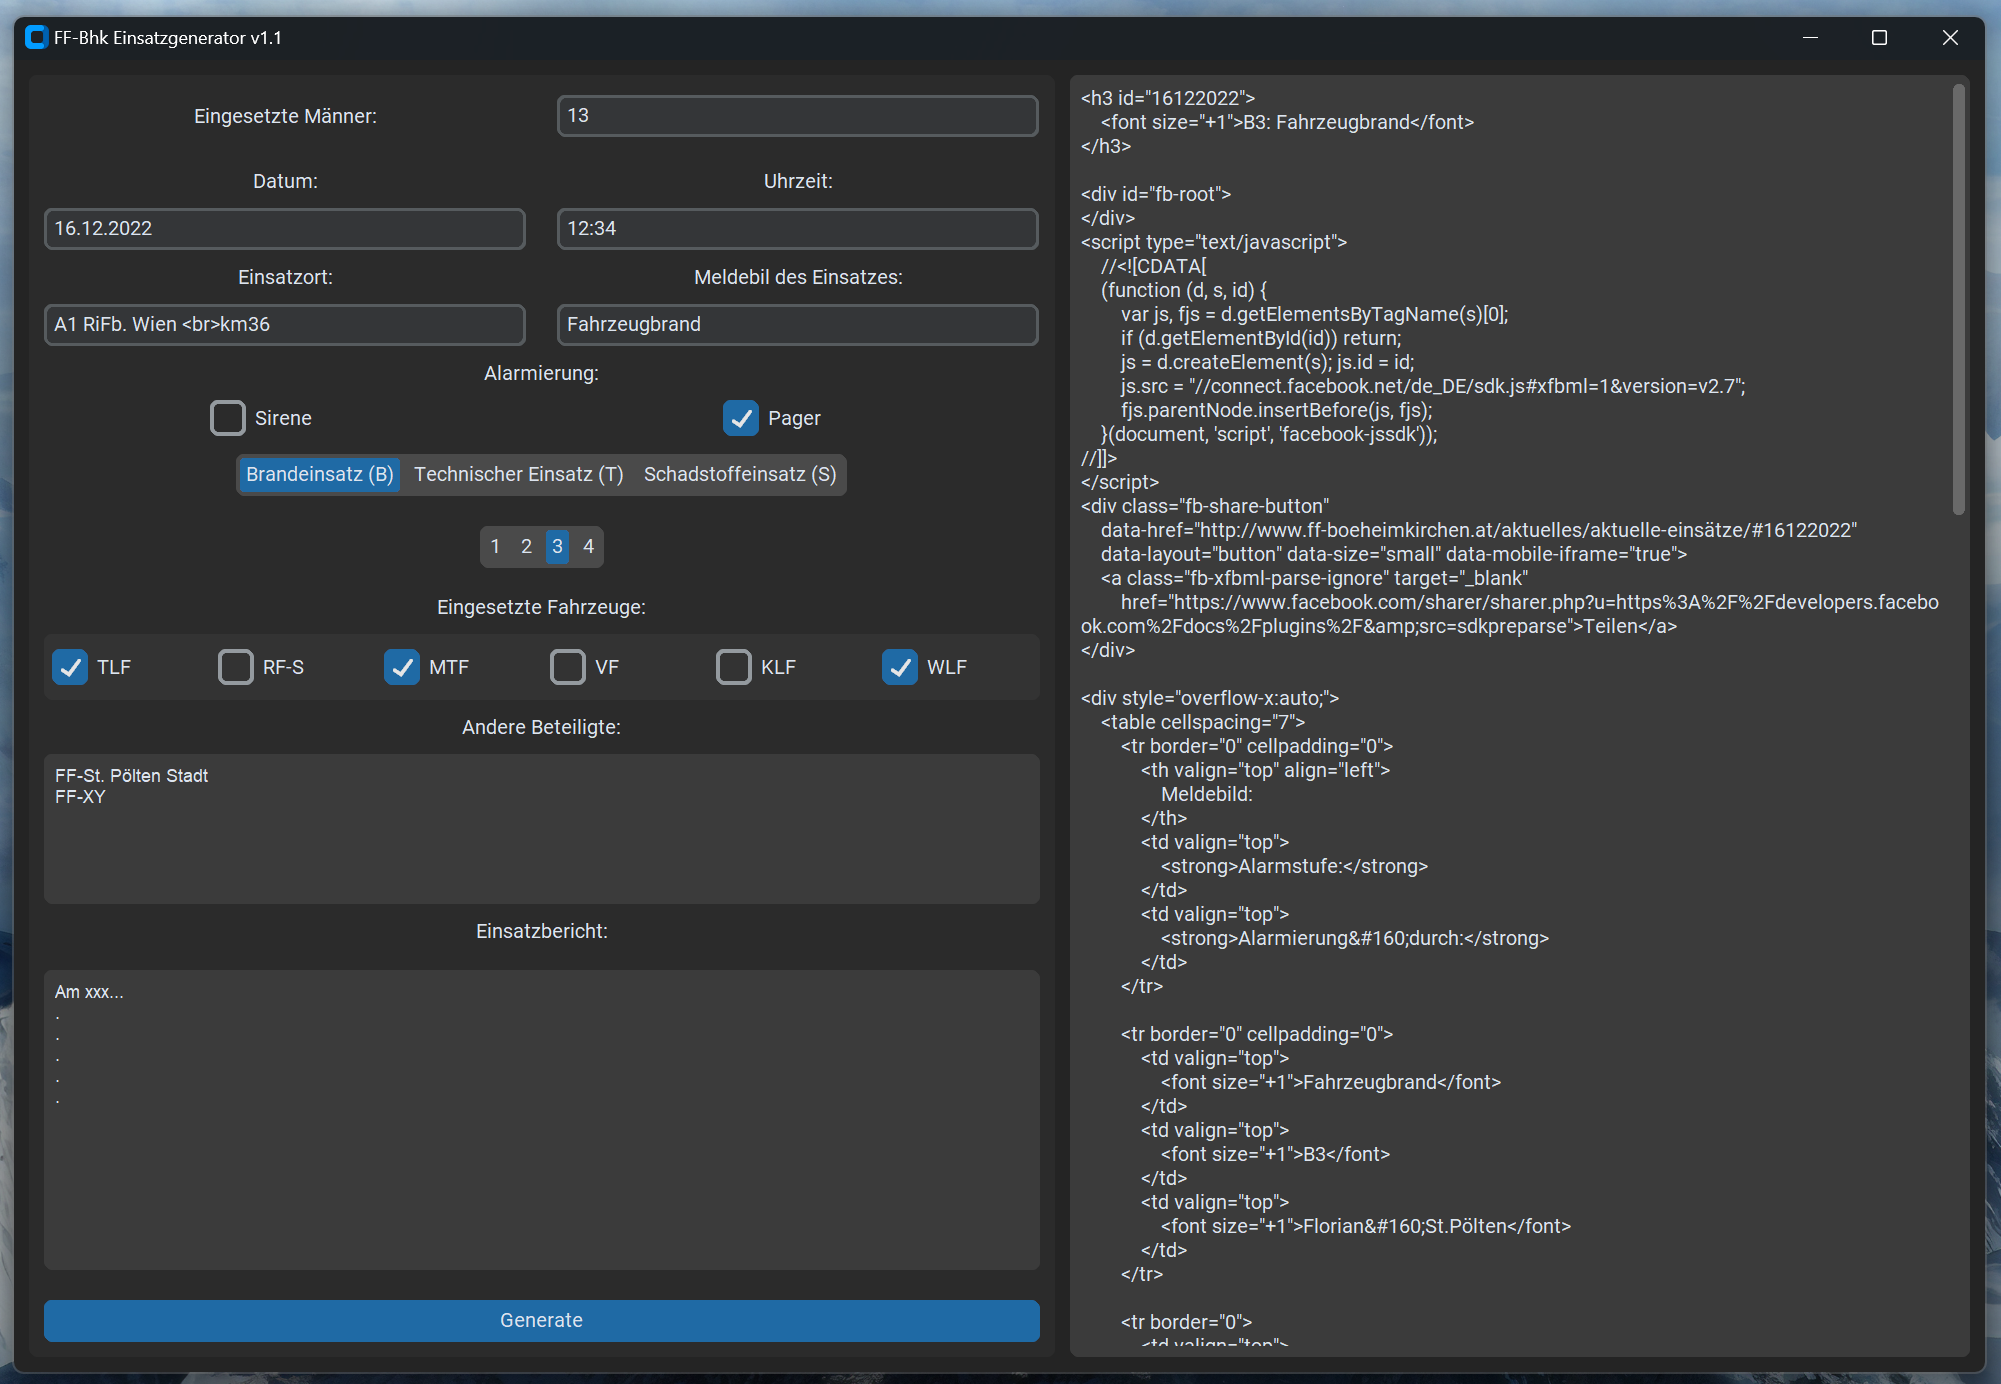Check the KLF vehicle checkbox
Viewport: 2001px width, 1384px height.
point(734,667)
